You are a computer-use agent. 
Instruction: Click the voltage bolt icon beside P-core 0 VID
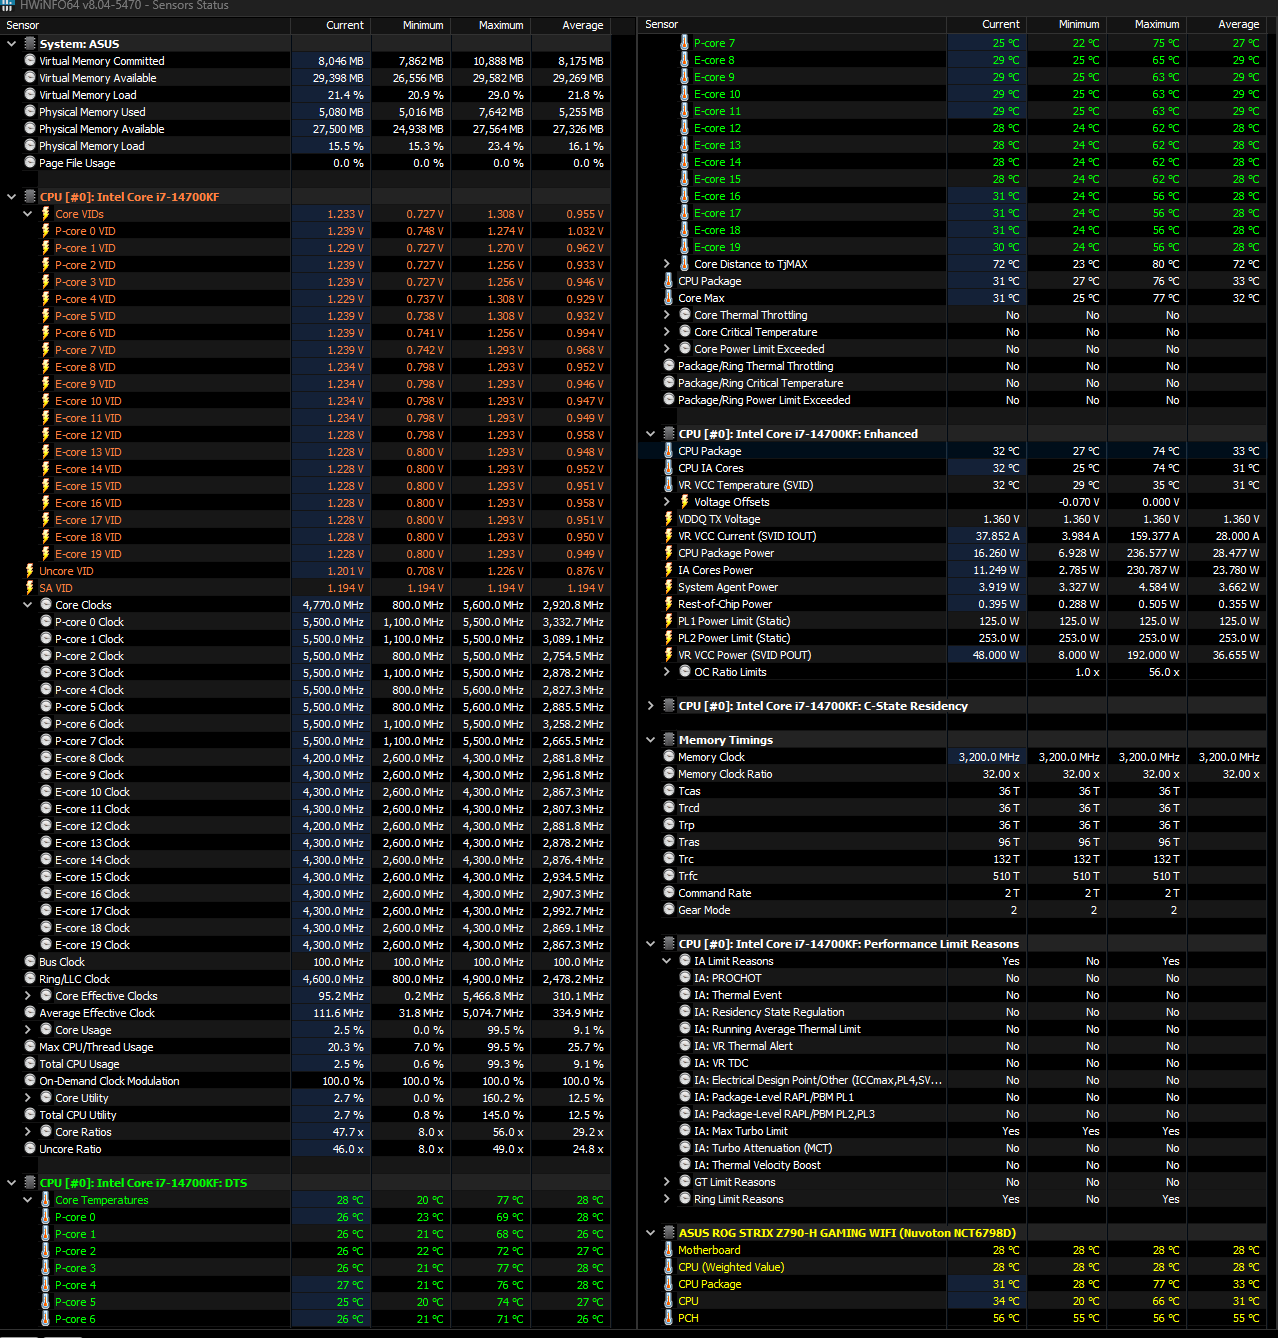(x=46, y=231)
